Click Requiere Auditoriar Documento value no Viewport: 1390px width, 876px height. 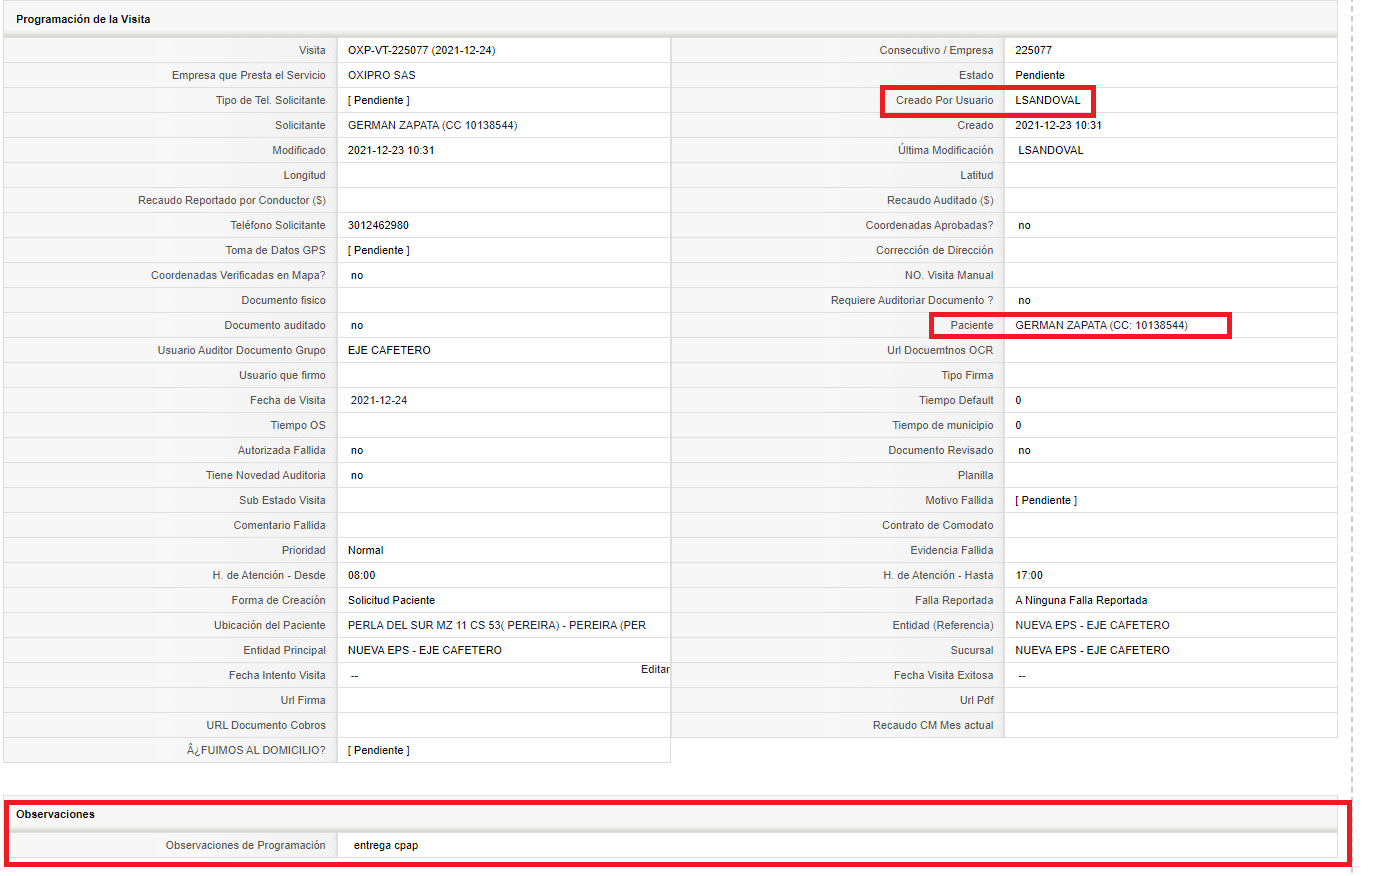pyautogui.click(x=1024, y=300)
